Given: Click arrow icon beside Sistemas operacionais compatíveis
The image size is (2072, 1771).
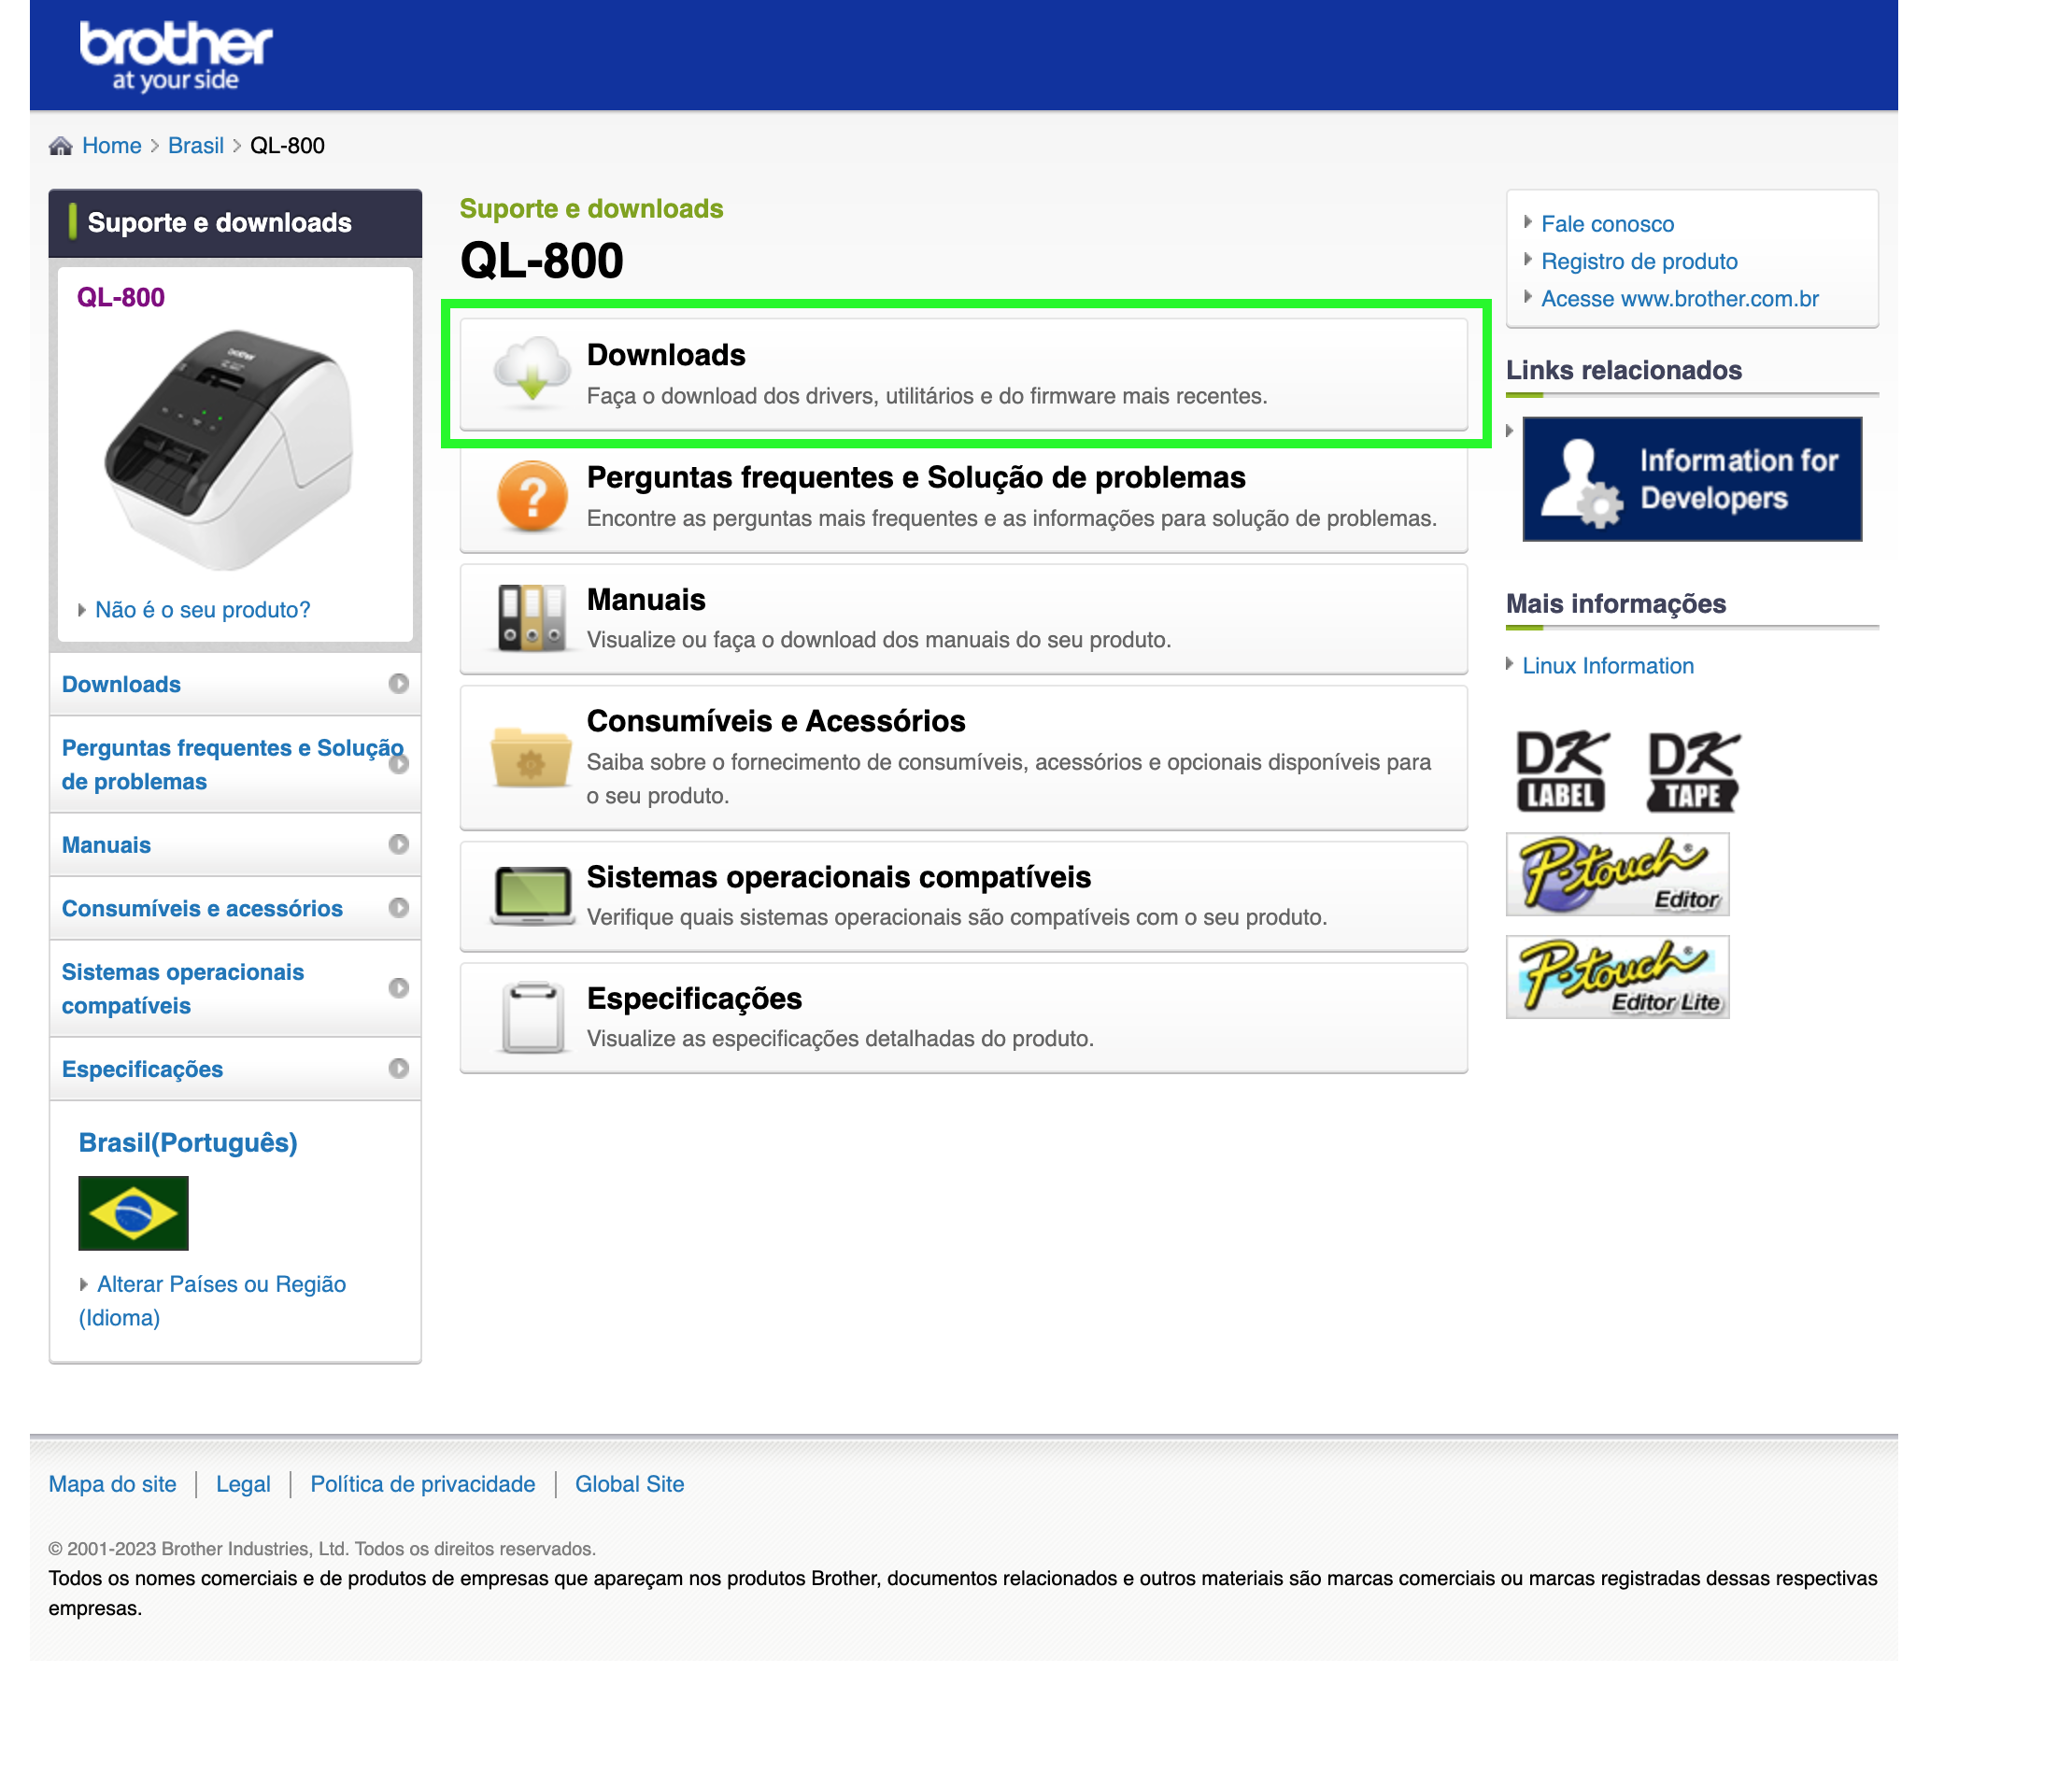Looking at the screenshot, I should (398, 988).
